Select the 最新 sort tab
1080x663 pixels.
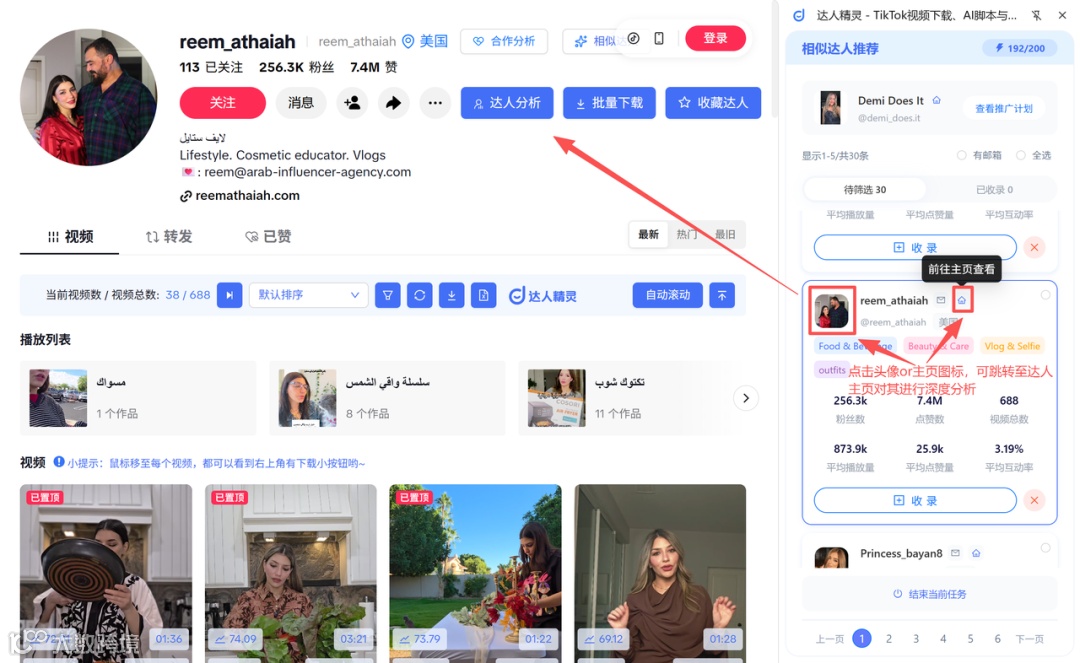pos(648,235)
